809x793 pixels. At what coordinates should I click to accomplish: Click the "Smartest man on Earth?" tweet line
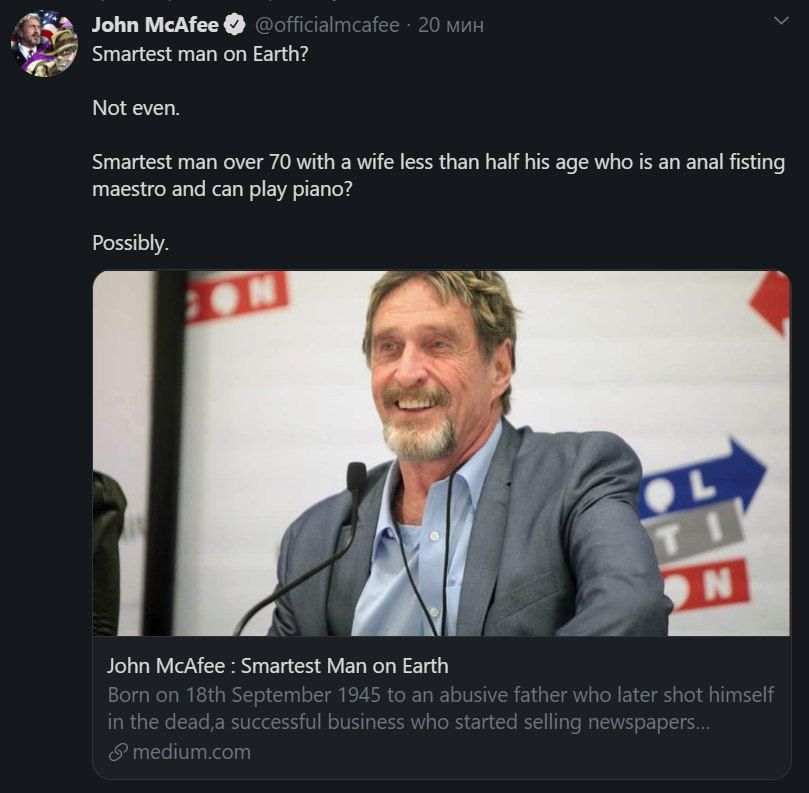click(200, 54)
